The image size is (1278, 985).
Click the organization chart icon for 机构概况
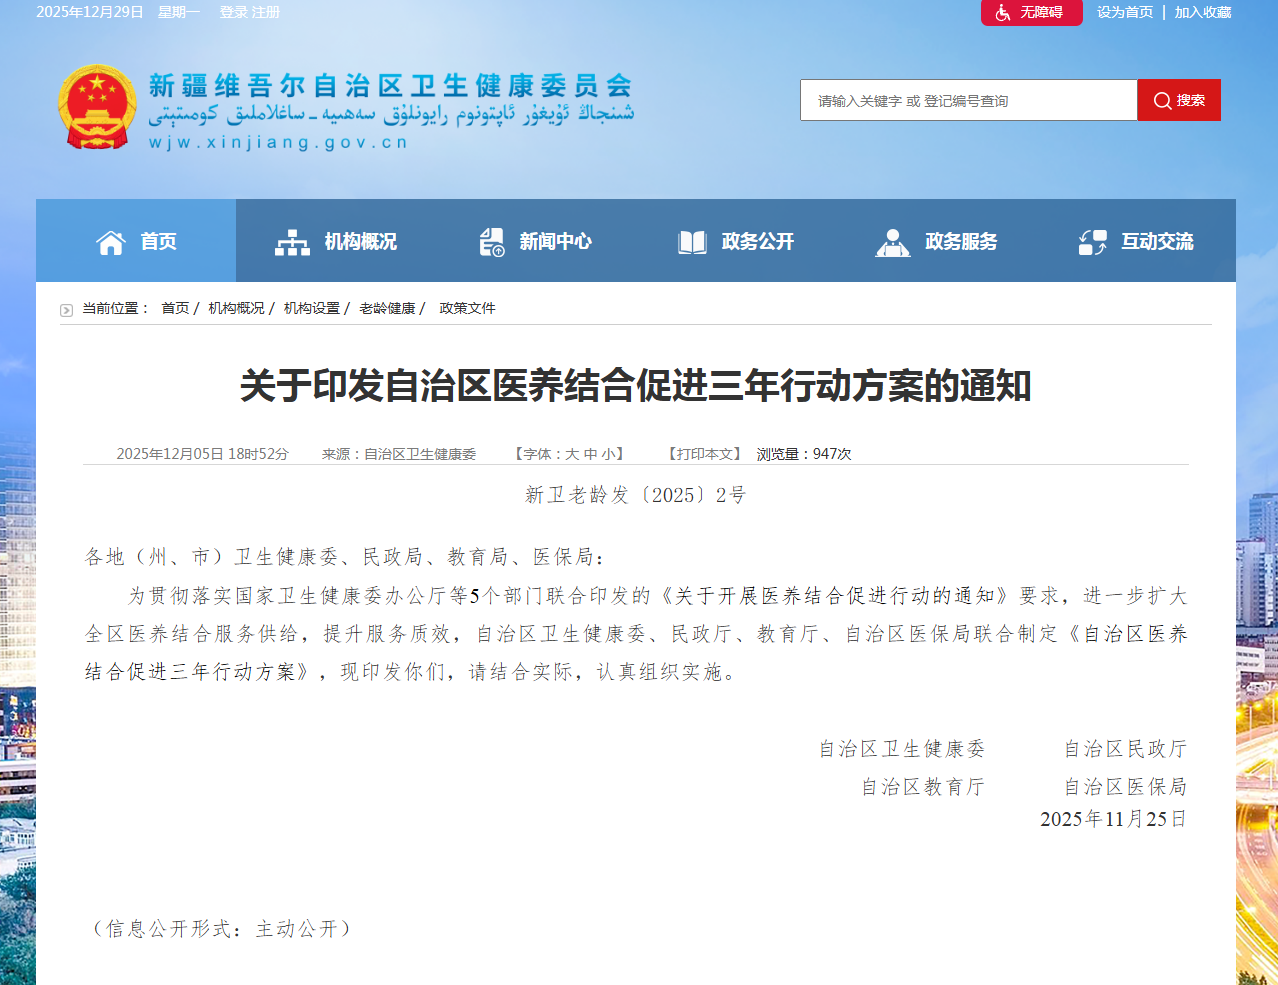[x=292, y=242]
